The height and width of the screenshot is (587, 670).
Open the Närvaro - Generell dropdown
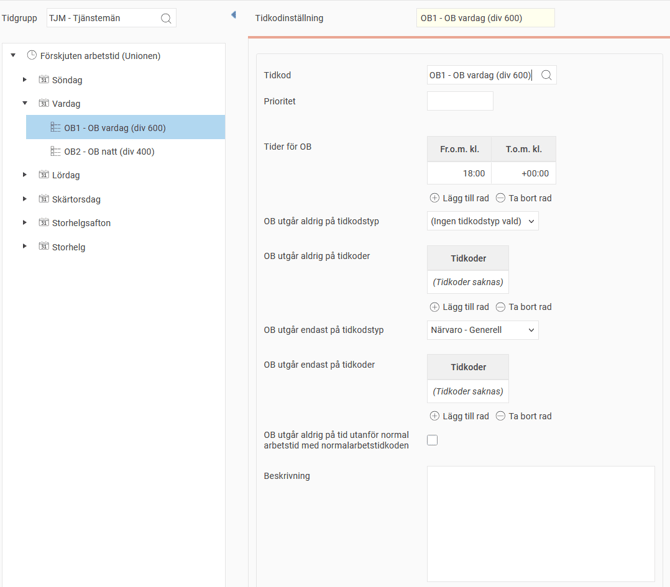point(482,330)
